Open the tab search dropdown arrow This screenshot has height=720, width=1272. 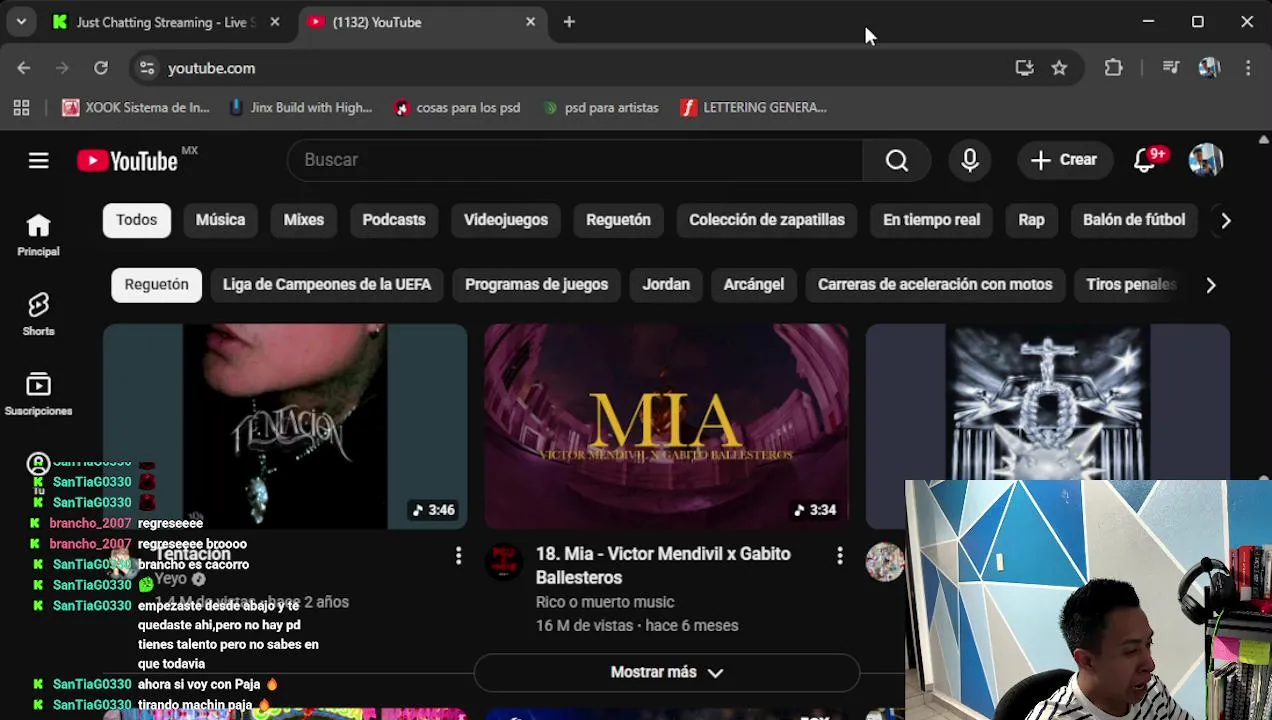tap(21, 22)
